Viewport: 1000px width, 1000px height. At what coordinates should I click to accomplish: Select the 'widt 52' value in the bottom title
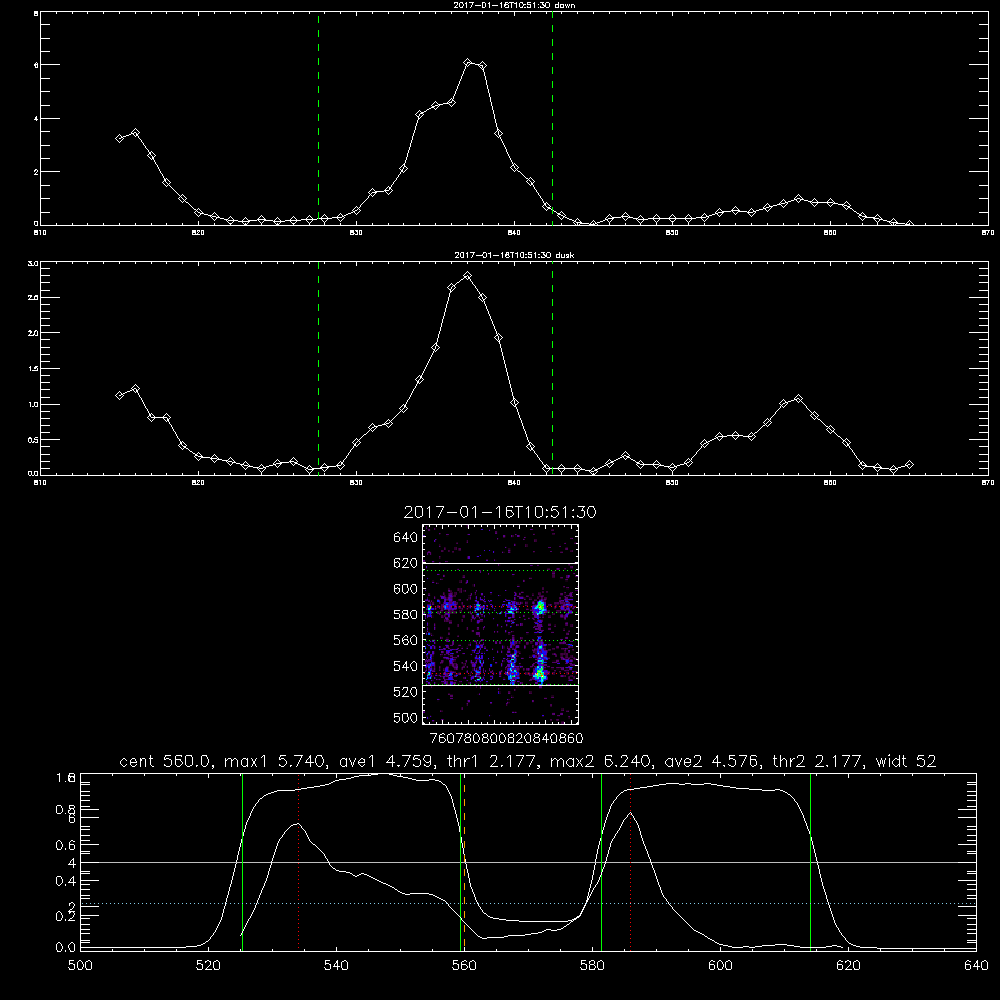coord(906,761)
